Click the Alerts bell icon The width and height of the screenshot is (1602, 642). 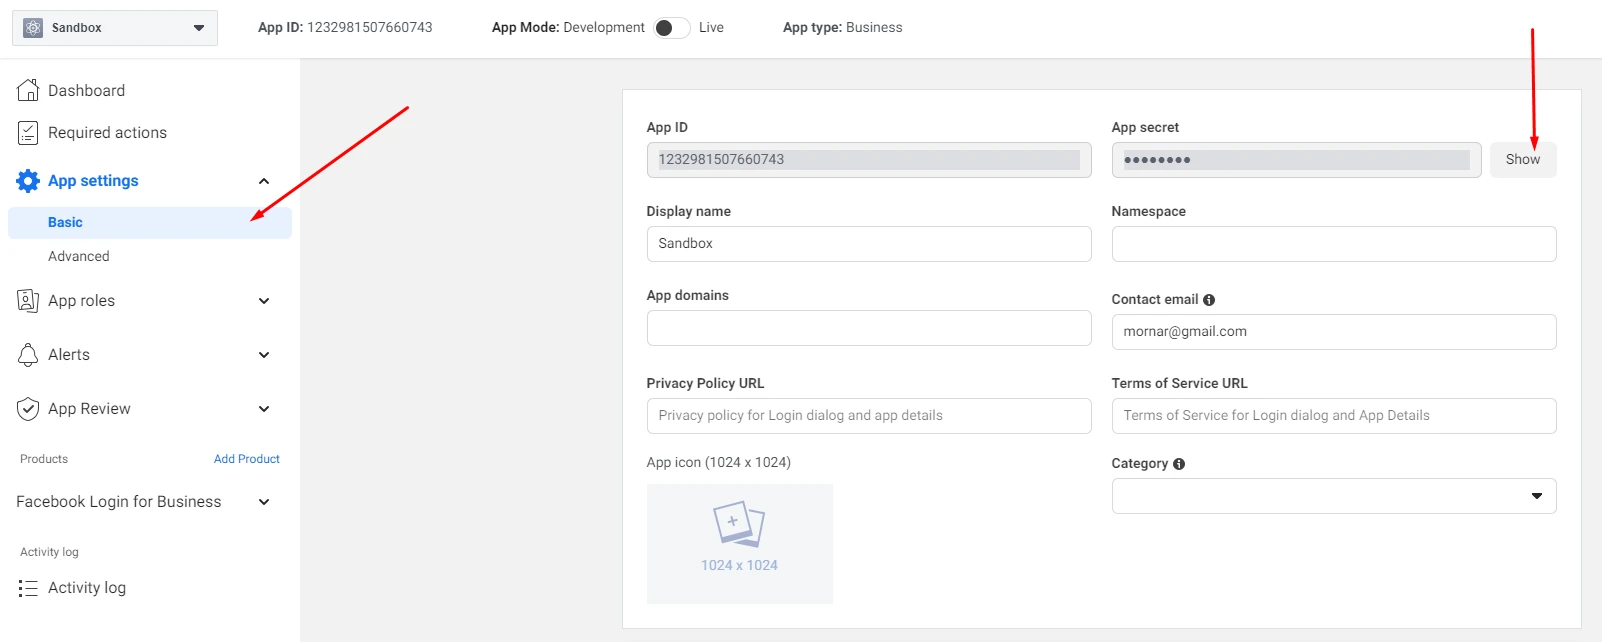28,355
